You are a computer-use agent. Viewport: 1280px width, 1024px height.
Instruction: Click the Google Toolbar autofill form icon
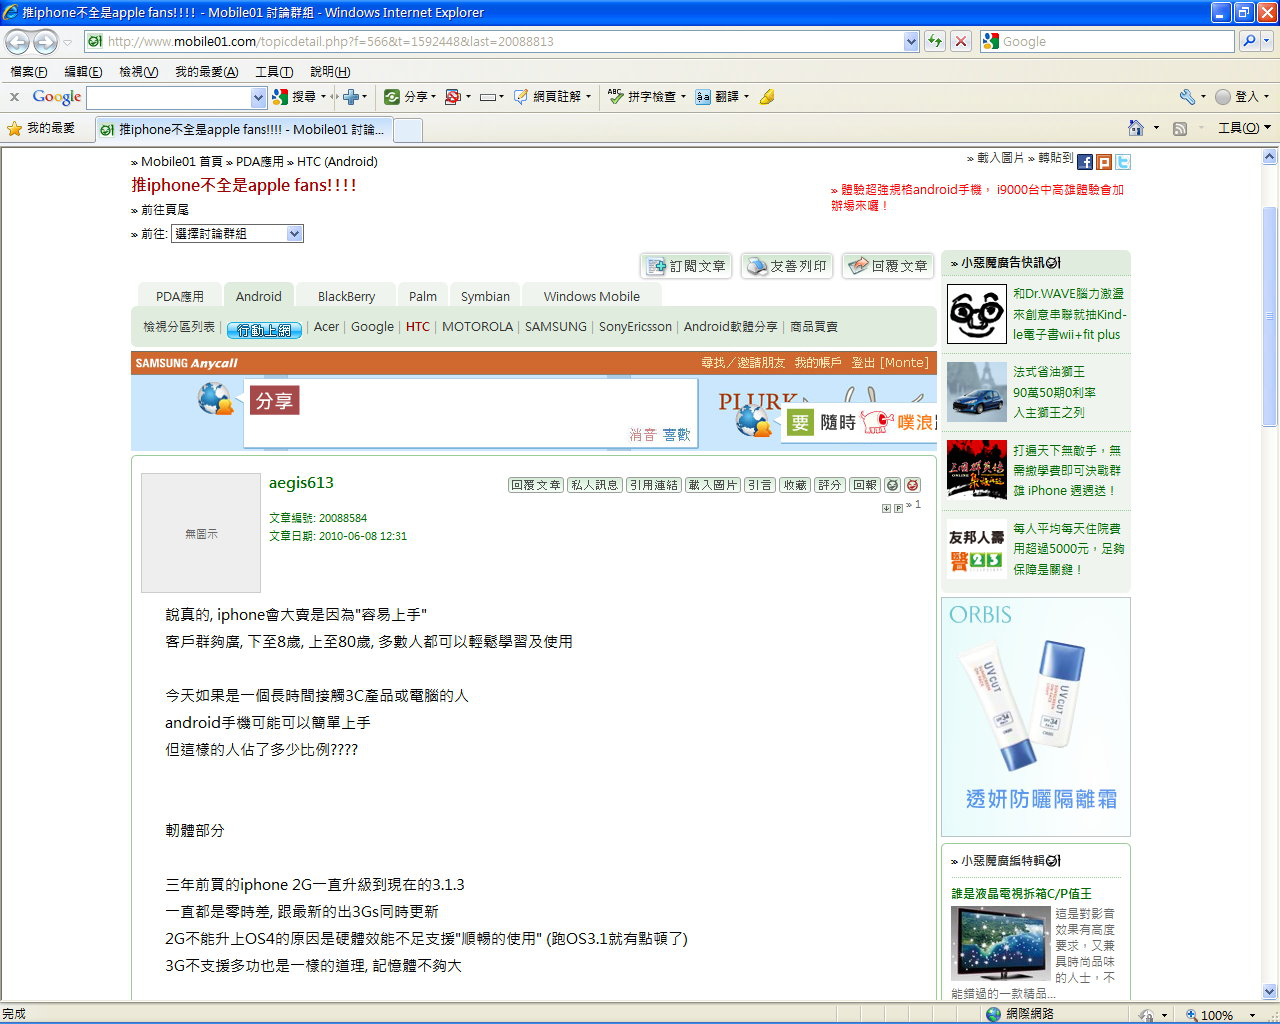tap(488, 97)
